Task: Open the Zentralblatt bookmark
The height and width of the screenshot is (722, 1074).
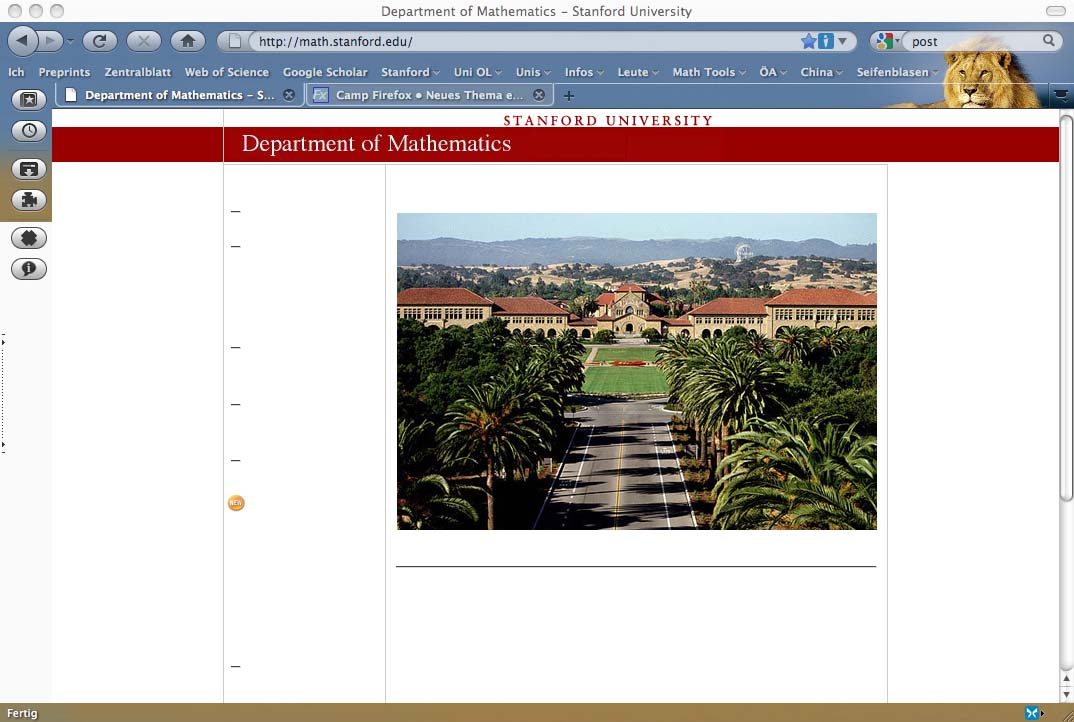Action: tap(138, 72)
